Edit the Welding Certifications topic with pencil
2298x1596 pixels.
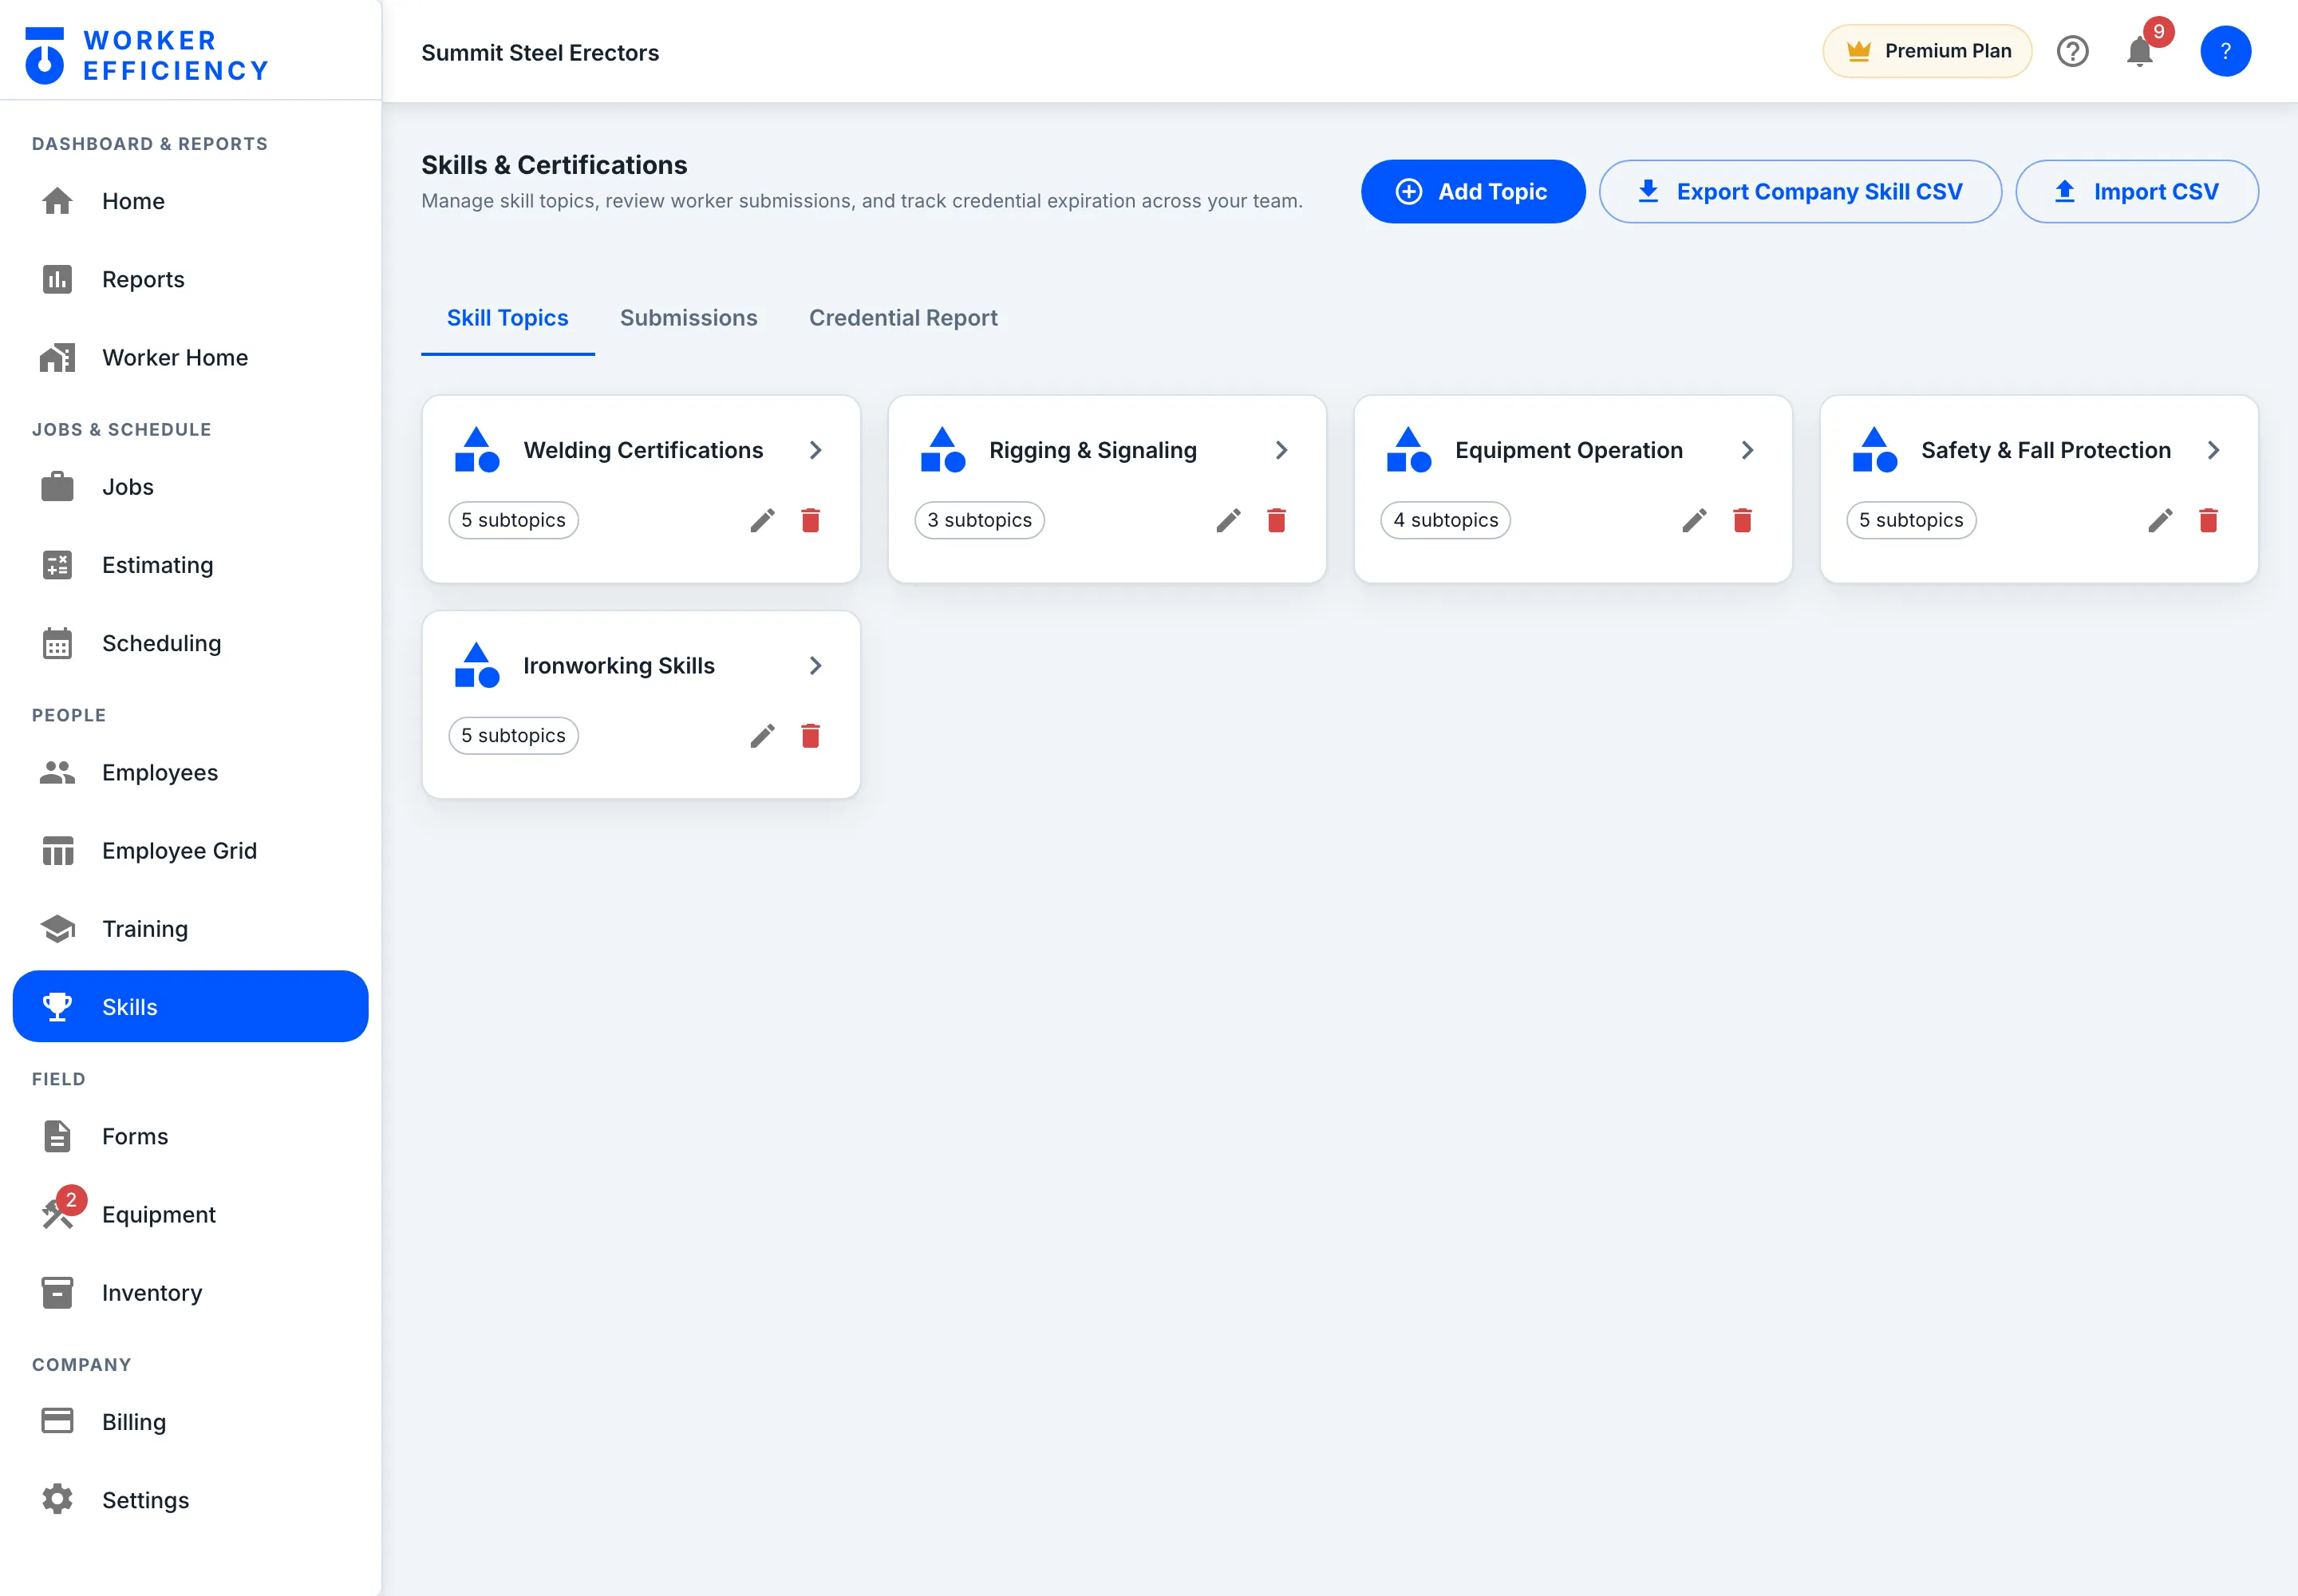click(x=762, y=520)
